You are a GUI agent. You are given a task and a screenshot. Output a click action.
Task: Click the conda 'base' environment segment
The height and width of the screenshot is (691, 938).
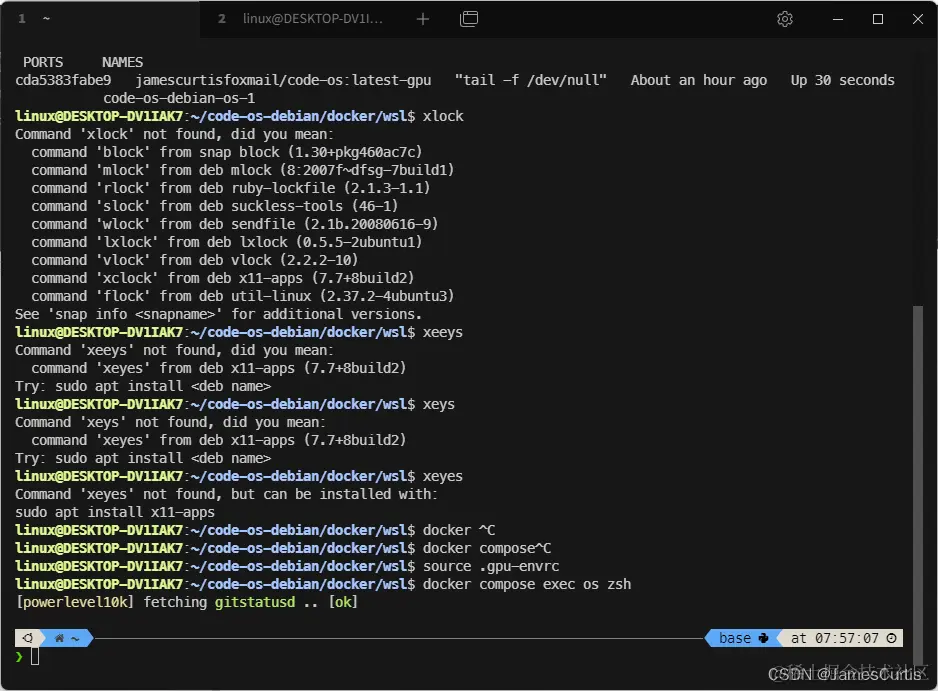coord(743,638)
